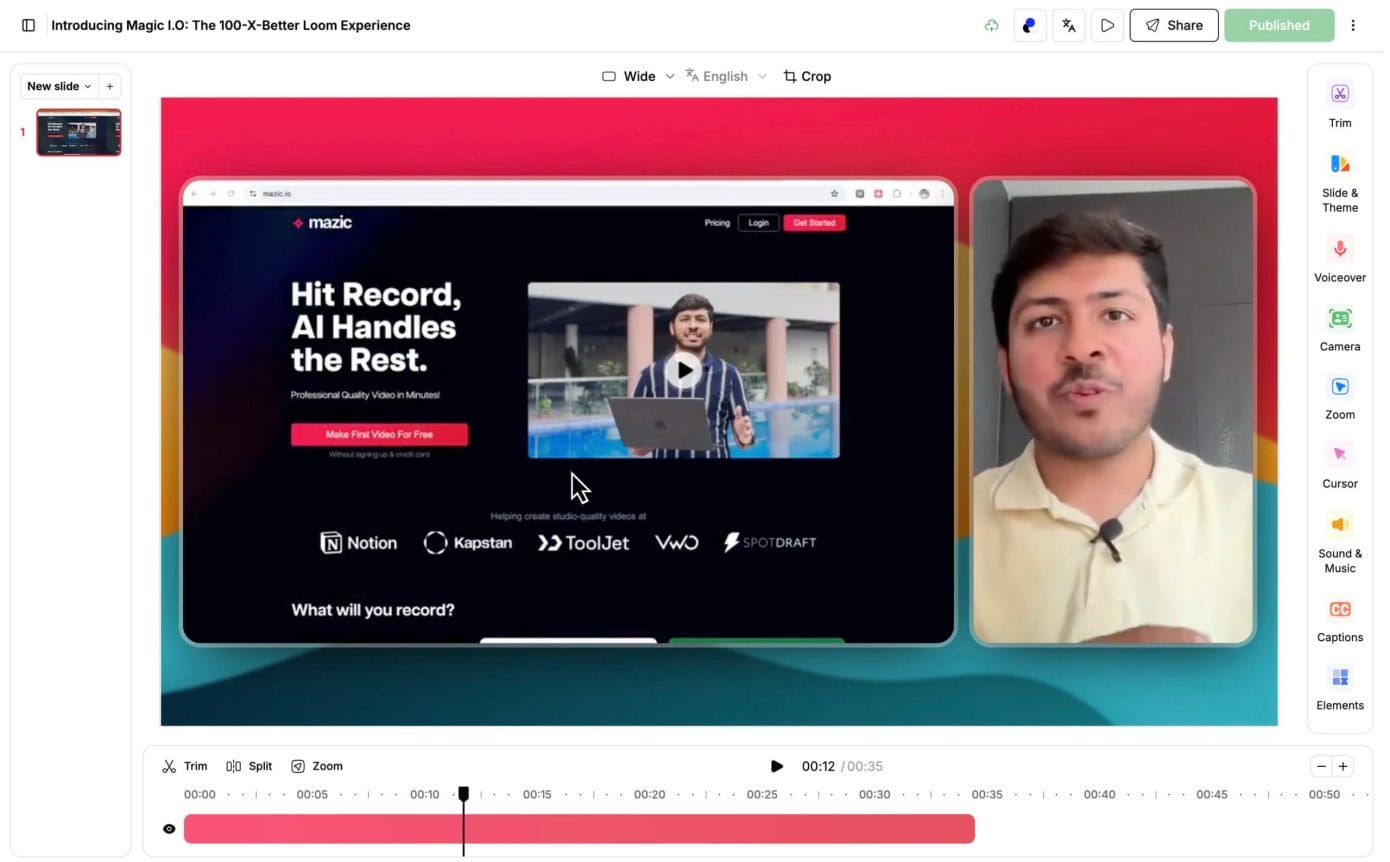Viewport: 1390px width, 862px height.
Task: Open the Trim tool in right sidebar
Action: (x=1339, y=105)
